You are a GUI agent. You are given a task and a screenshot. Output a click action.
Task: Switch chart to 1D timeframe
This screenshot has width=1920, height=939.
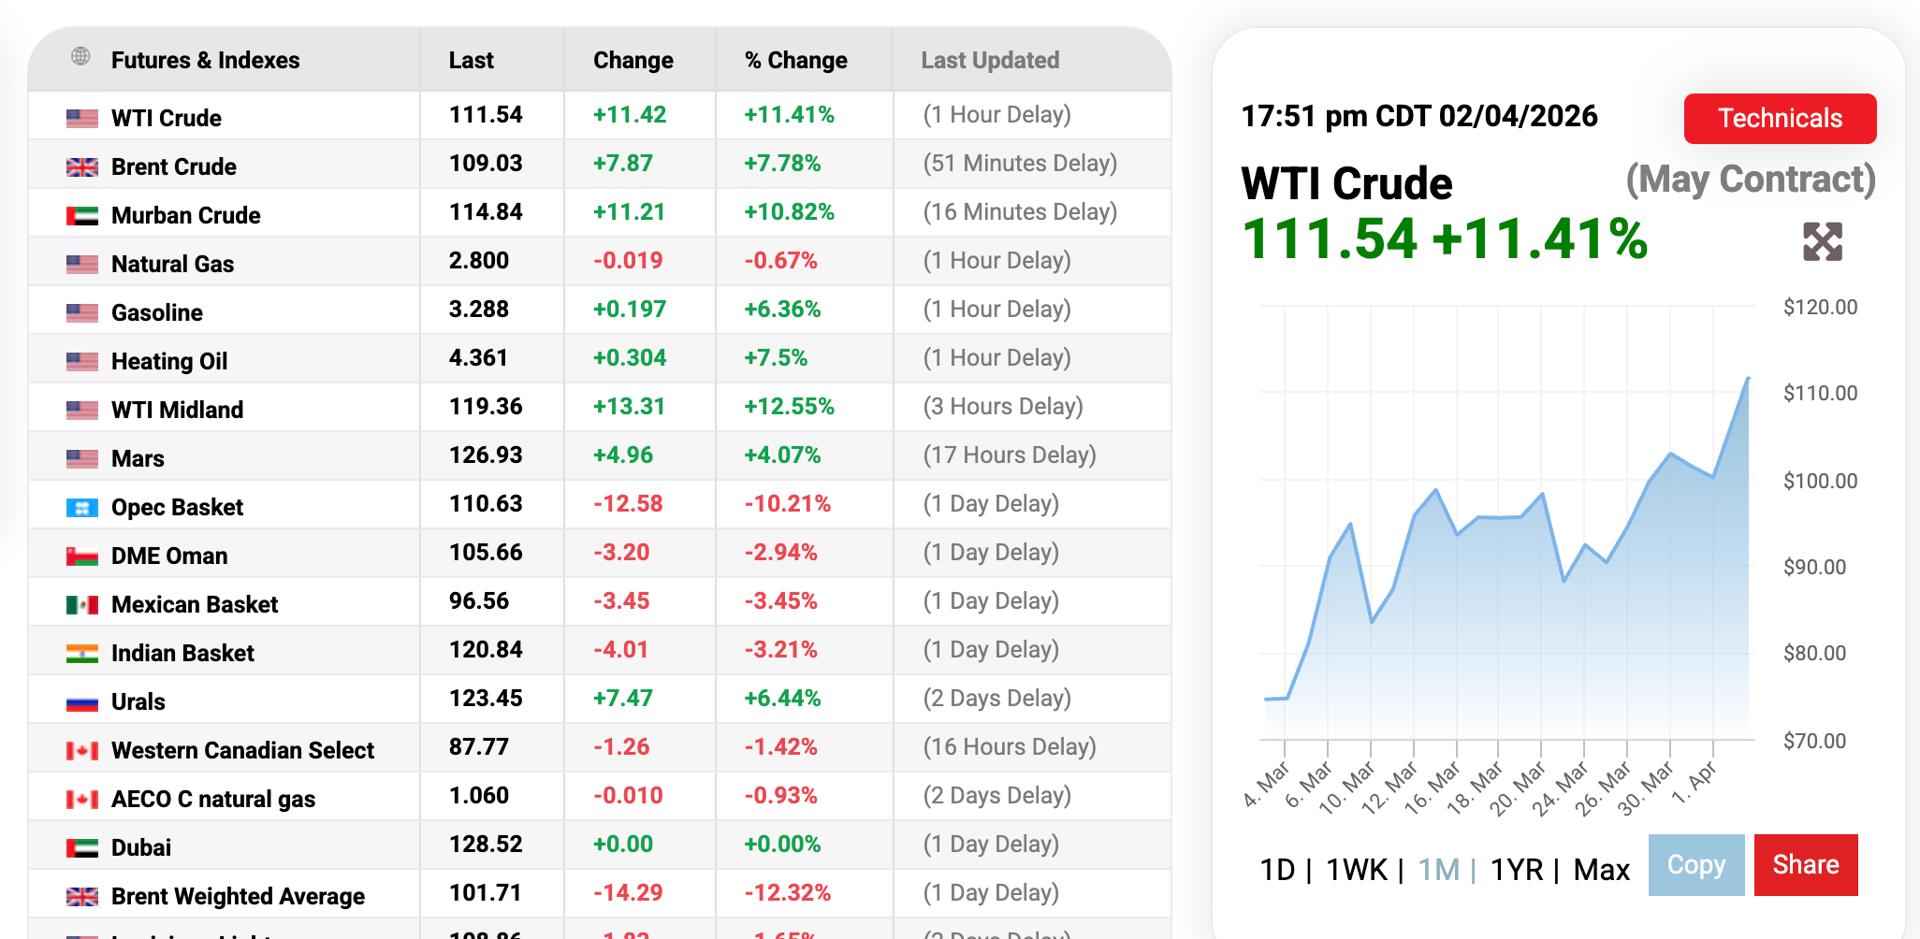(1277, 870)
